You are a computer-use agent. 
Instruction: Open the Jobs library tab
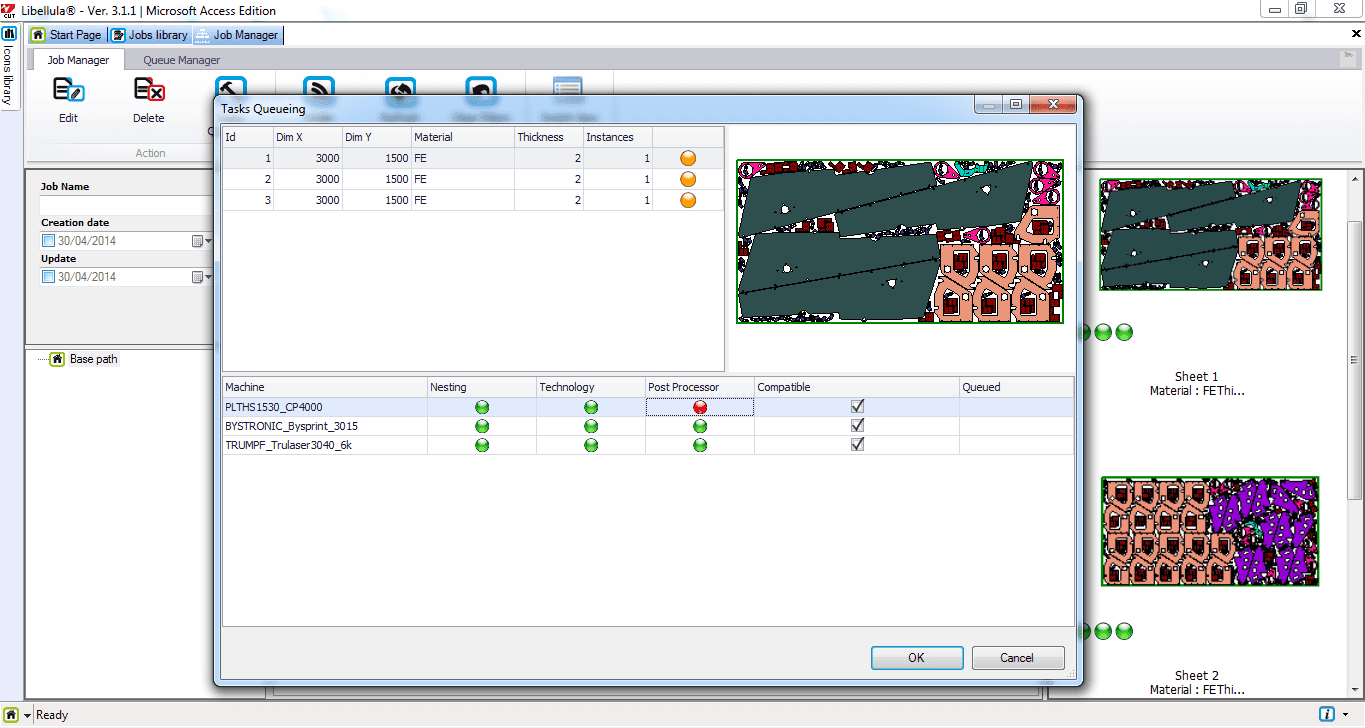(x=149, y=35)
